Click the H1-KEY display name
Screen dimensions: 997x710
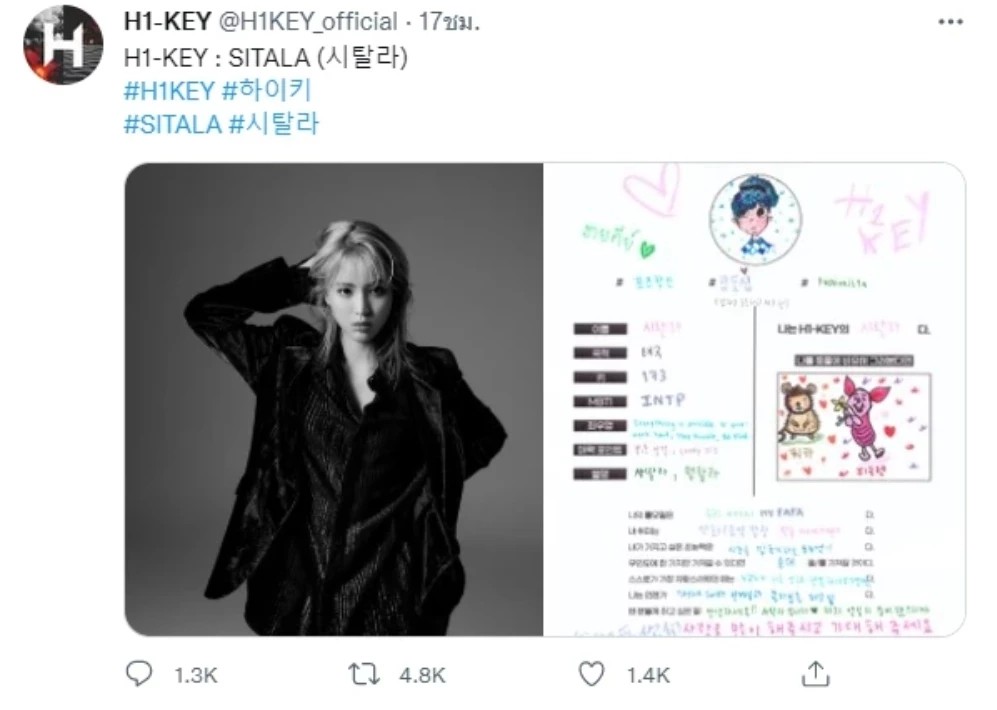tap(167, 22)
